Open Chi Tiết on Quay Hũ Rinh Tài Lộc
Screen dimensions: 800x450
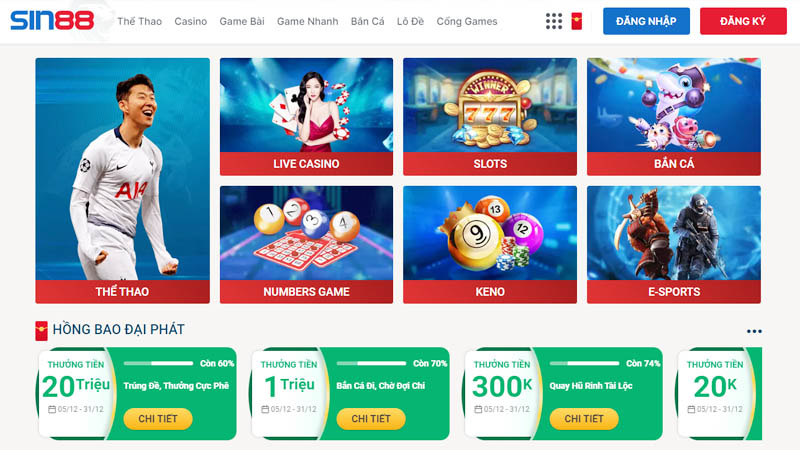click(x=584, y=418)
